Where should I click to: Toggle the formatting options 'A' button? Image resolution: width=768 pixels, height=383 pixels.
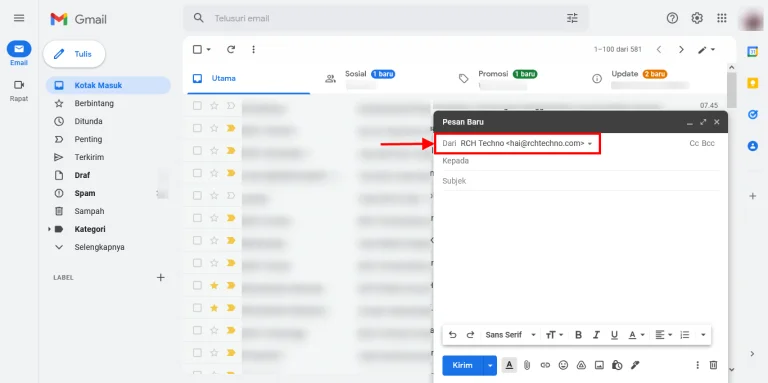pyautogui.click(x=509, y=365)
